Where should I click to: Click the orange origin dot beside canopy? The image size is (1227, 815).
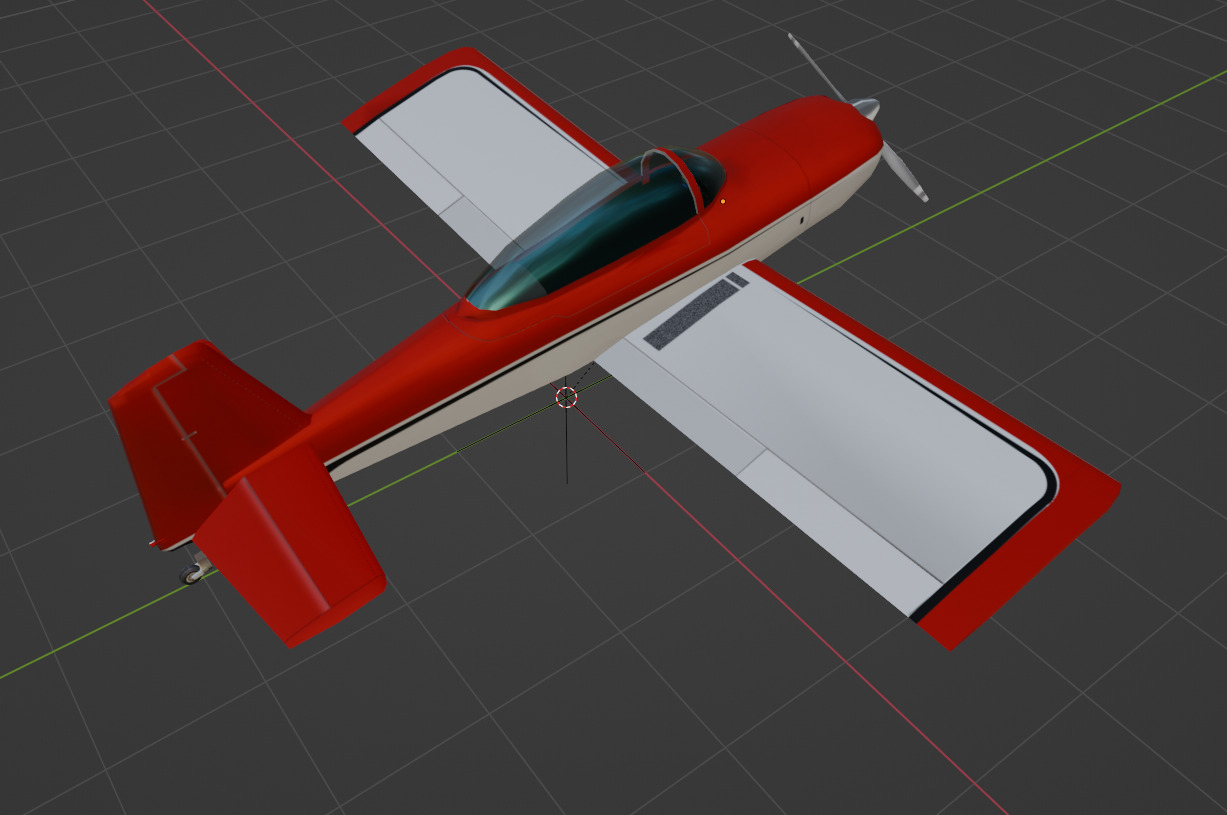[723, 201]
